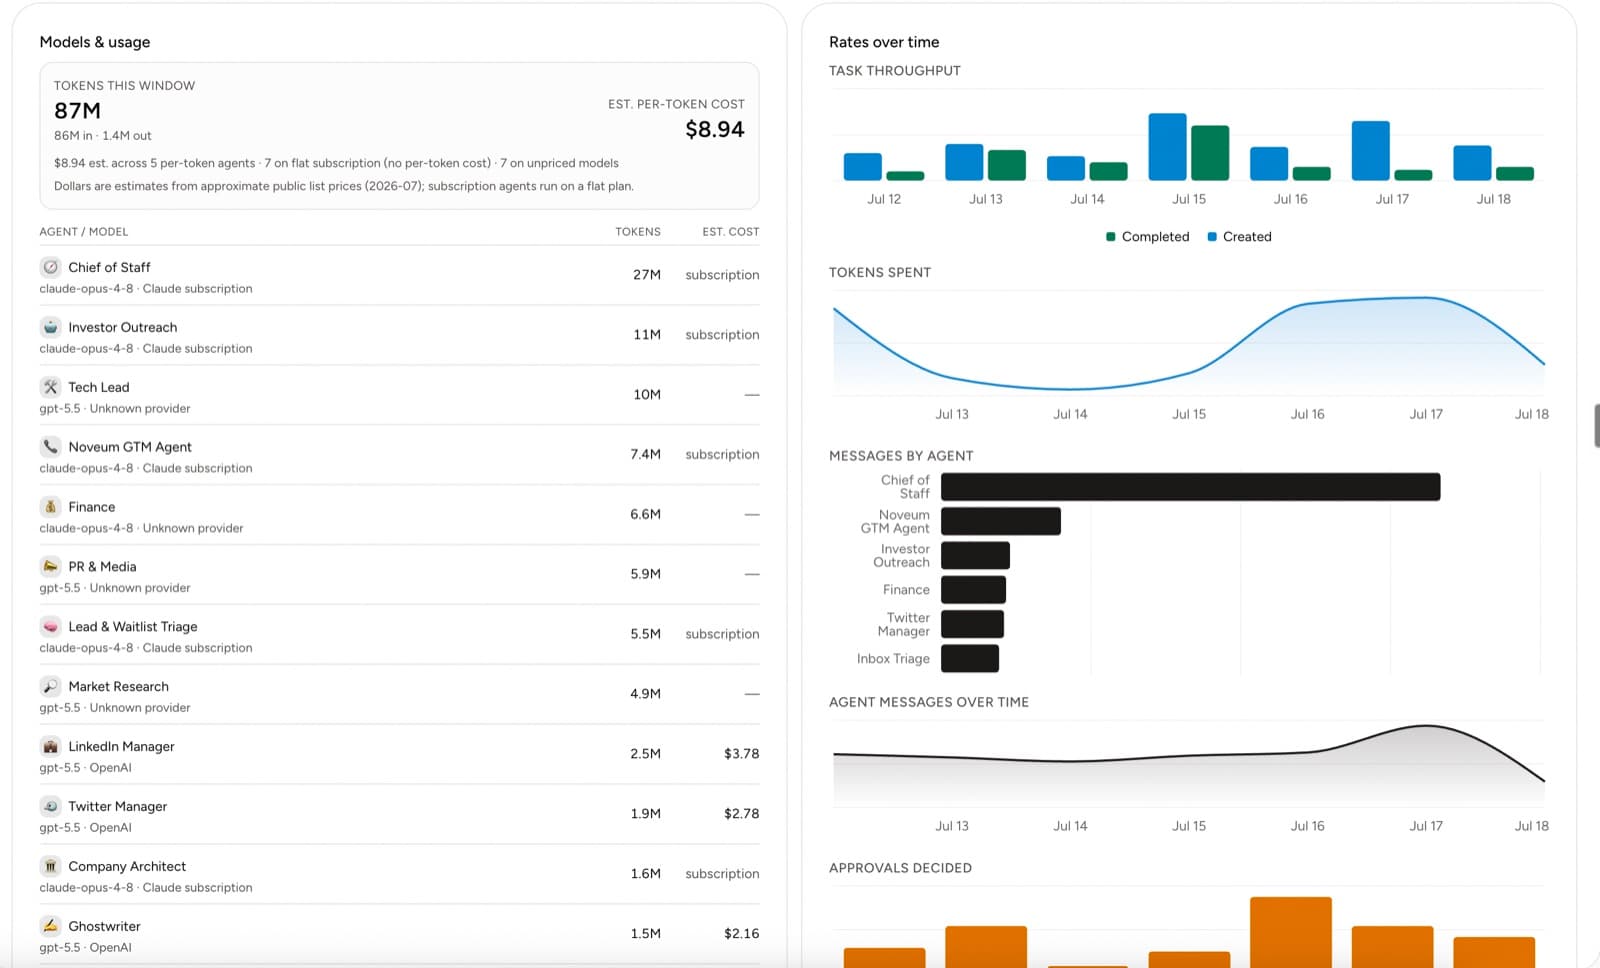Select the Lead & Waitlist Triage name
This screenshot has height=968, width=1600.
coord(133,626)
